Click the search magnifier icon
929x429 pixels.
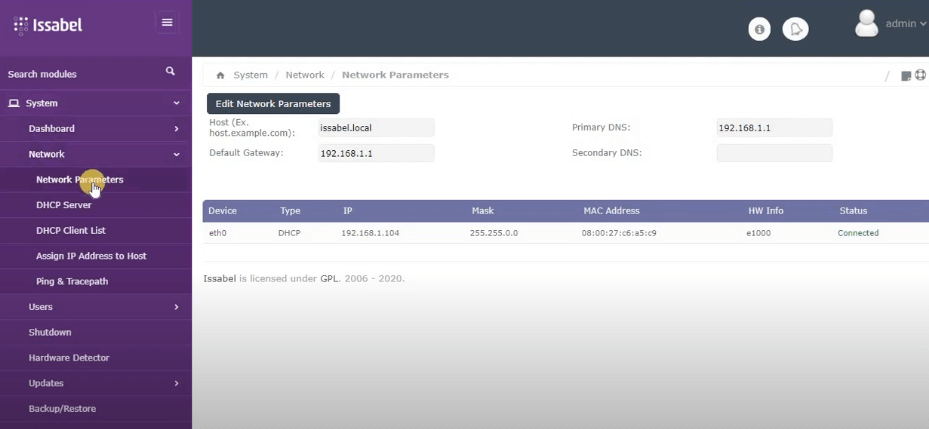pos(170,72)
